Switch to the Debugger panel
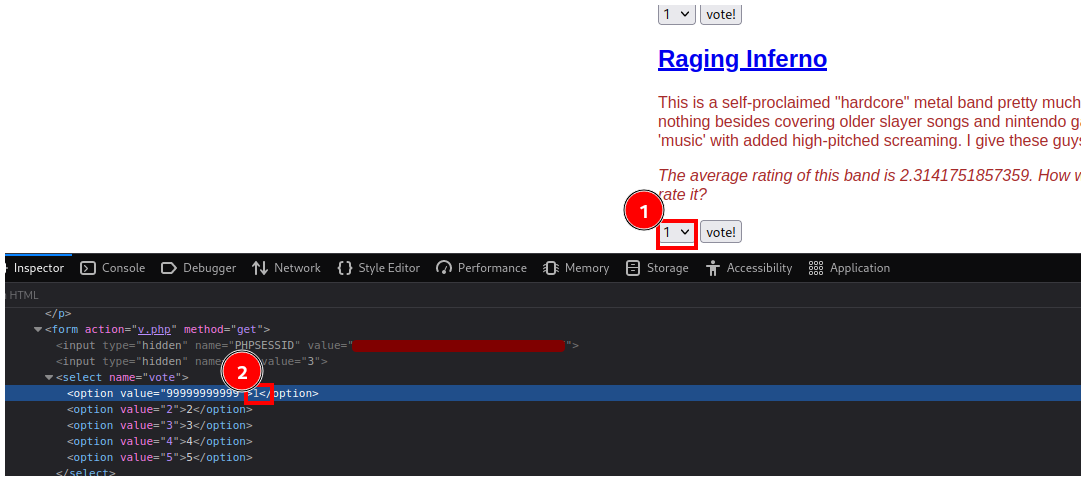 tap(198, 268)
